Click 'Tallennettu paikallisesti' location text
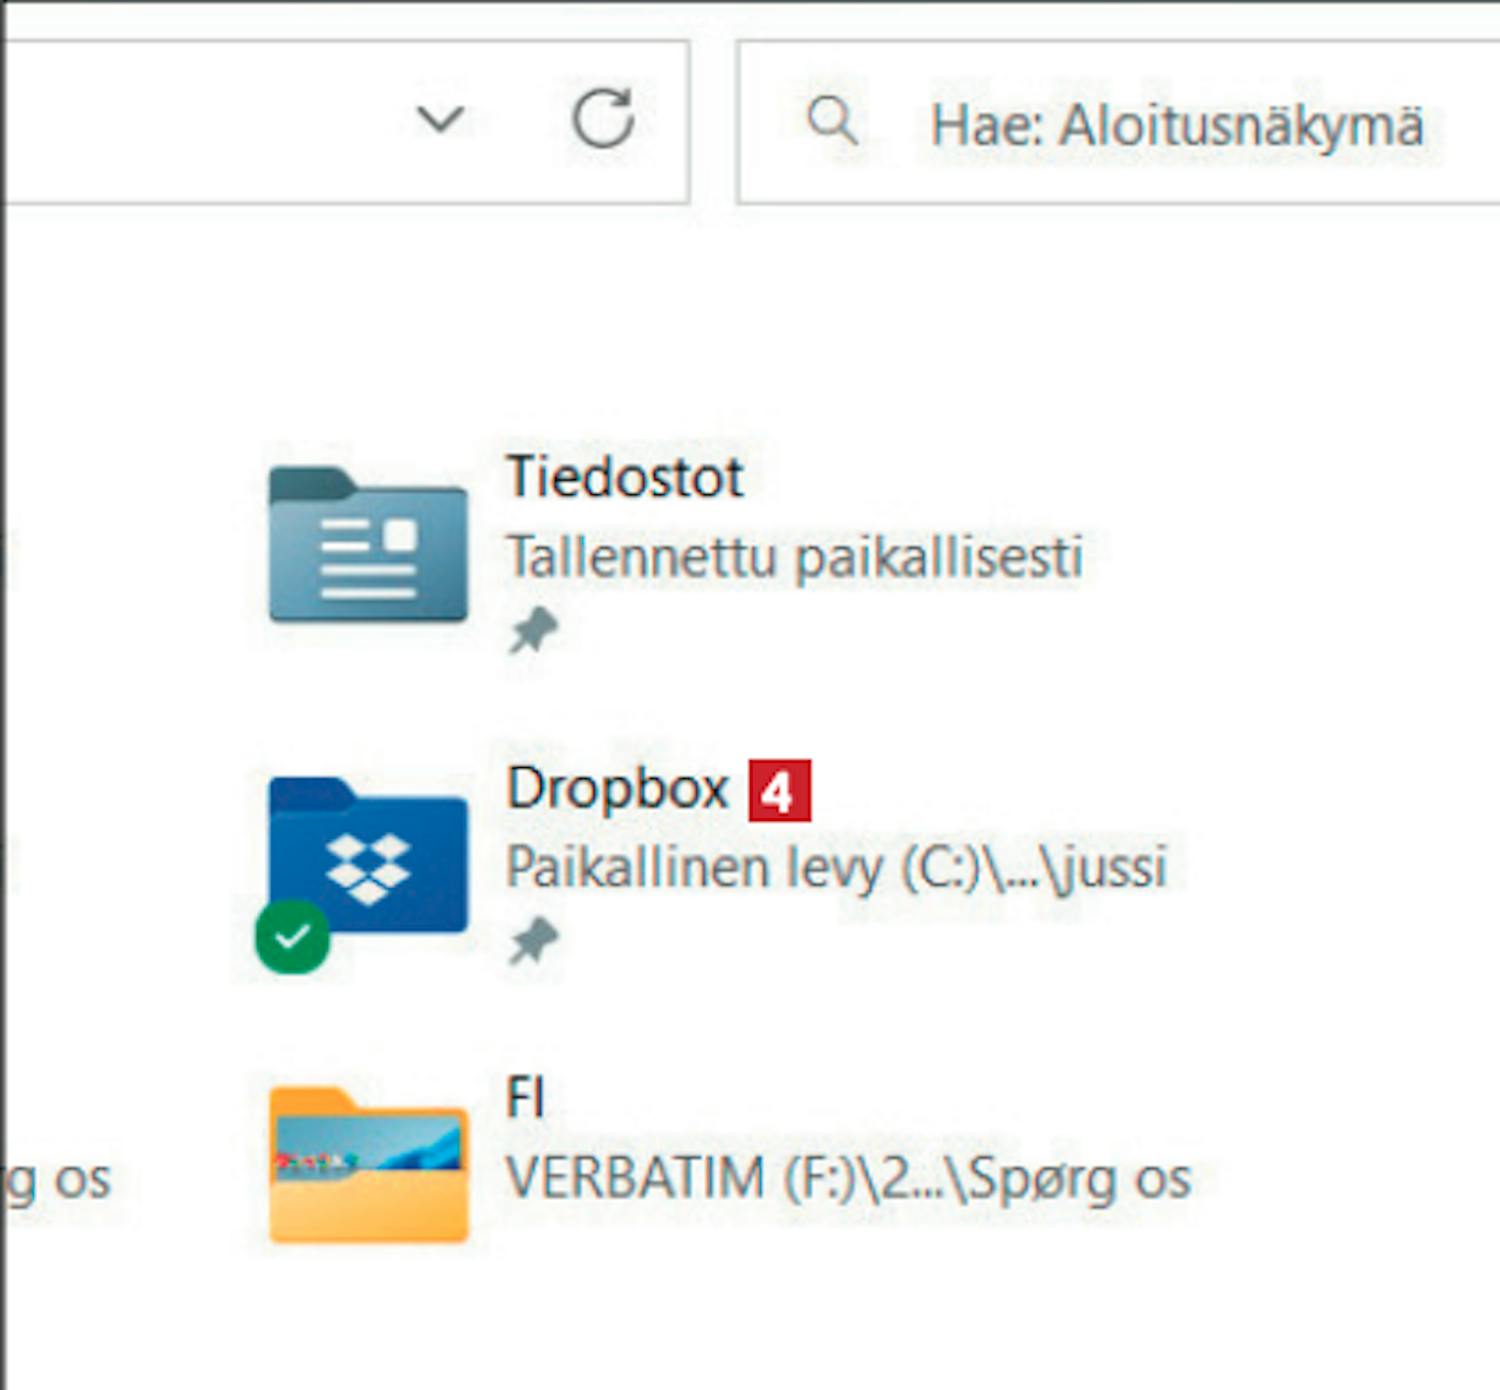 [x=795, y=557]
